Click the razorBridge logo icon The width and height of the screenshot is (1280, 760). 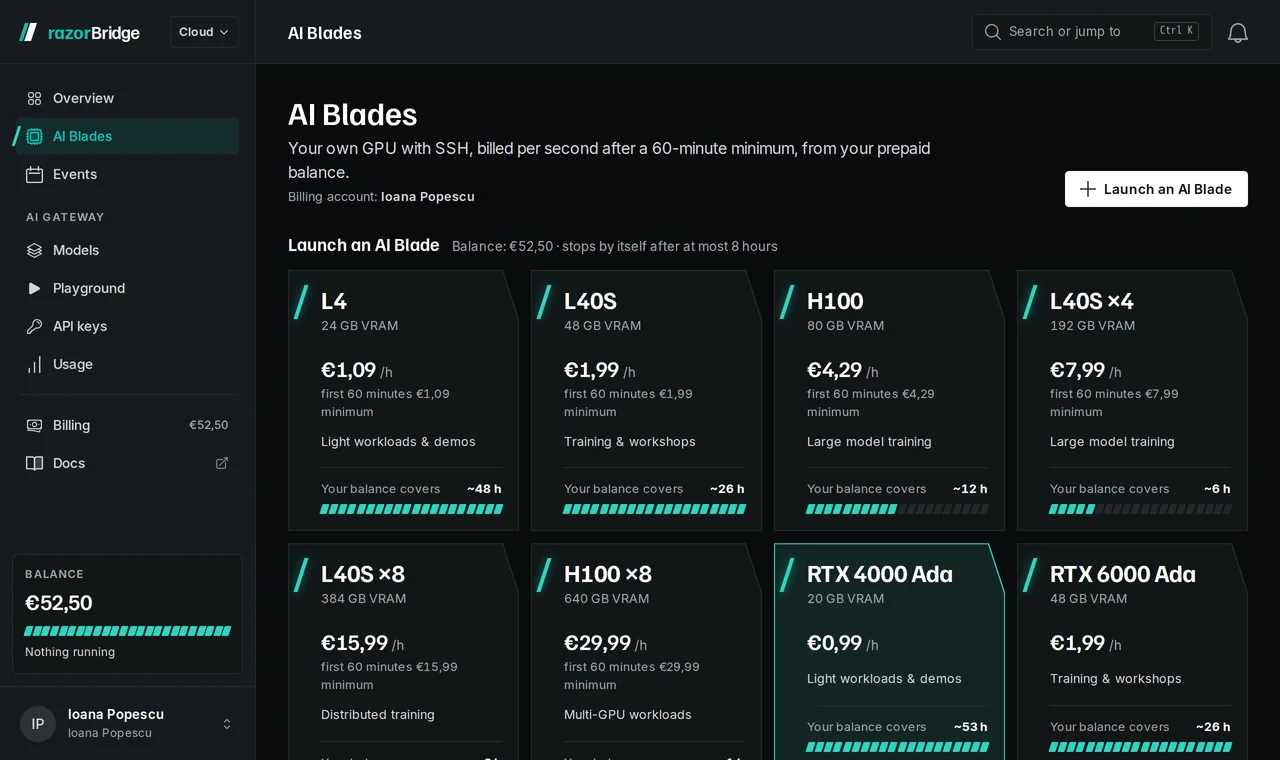coord(28,32)
